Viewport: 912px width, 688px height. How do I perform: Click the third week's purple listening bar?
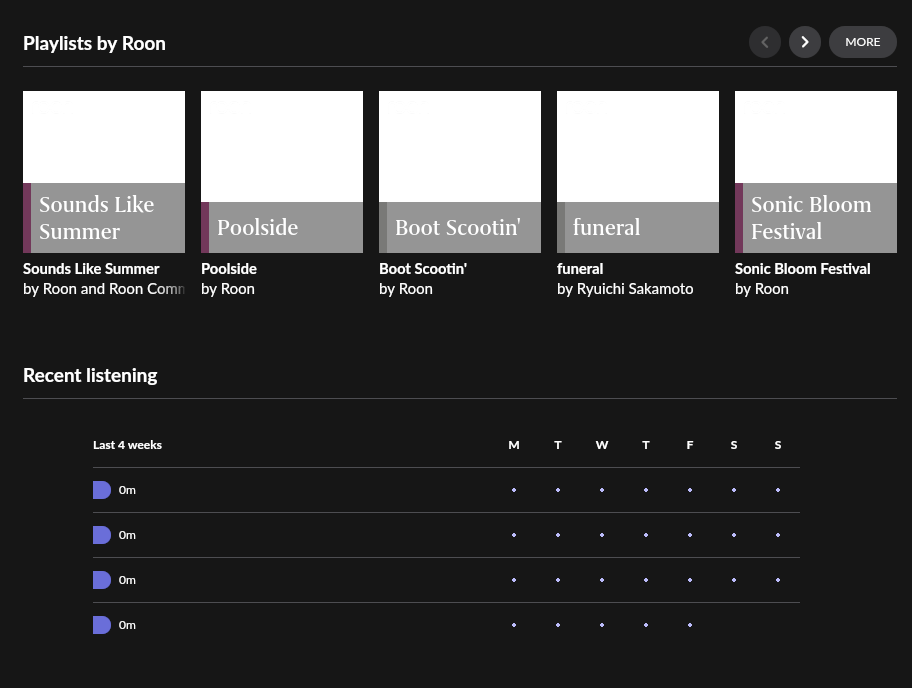(102, 580)
